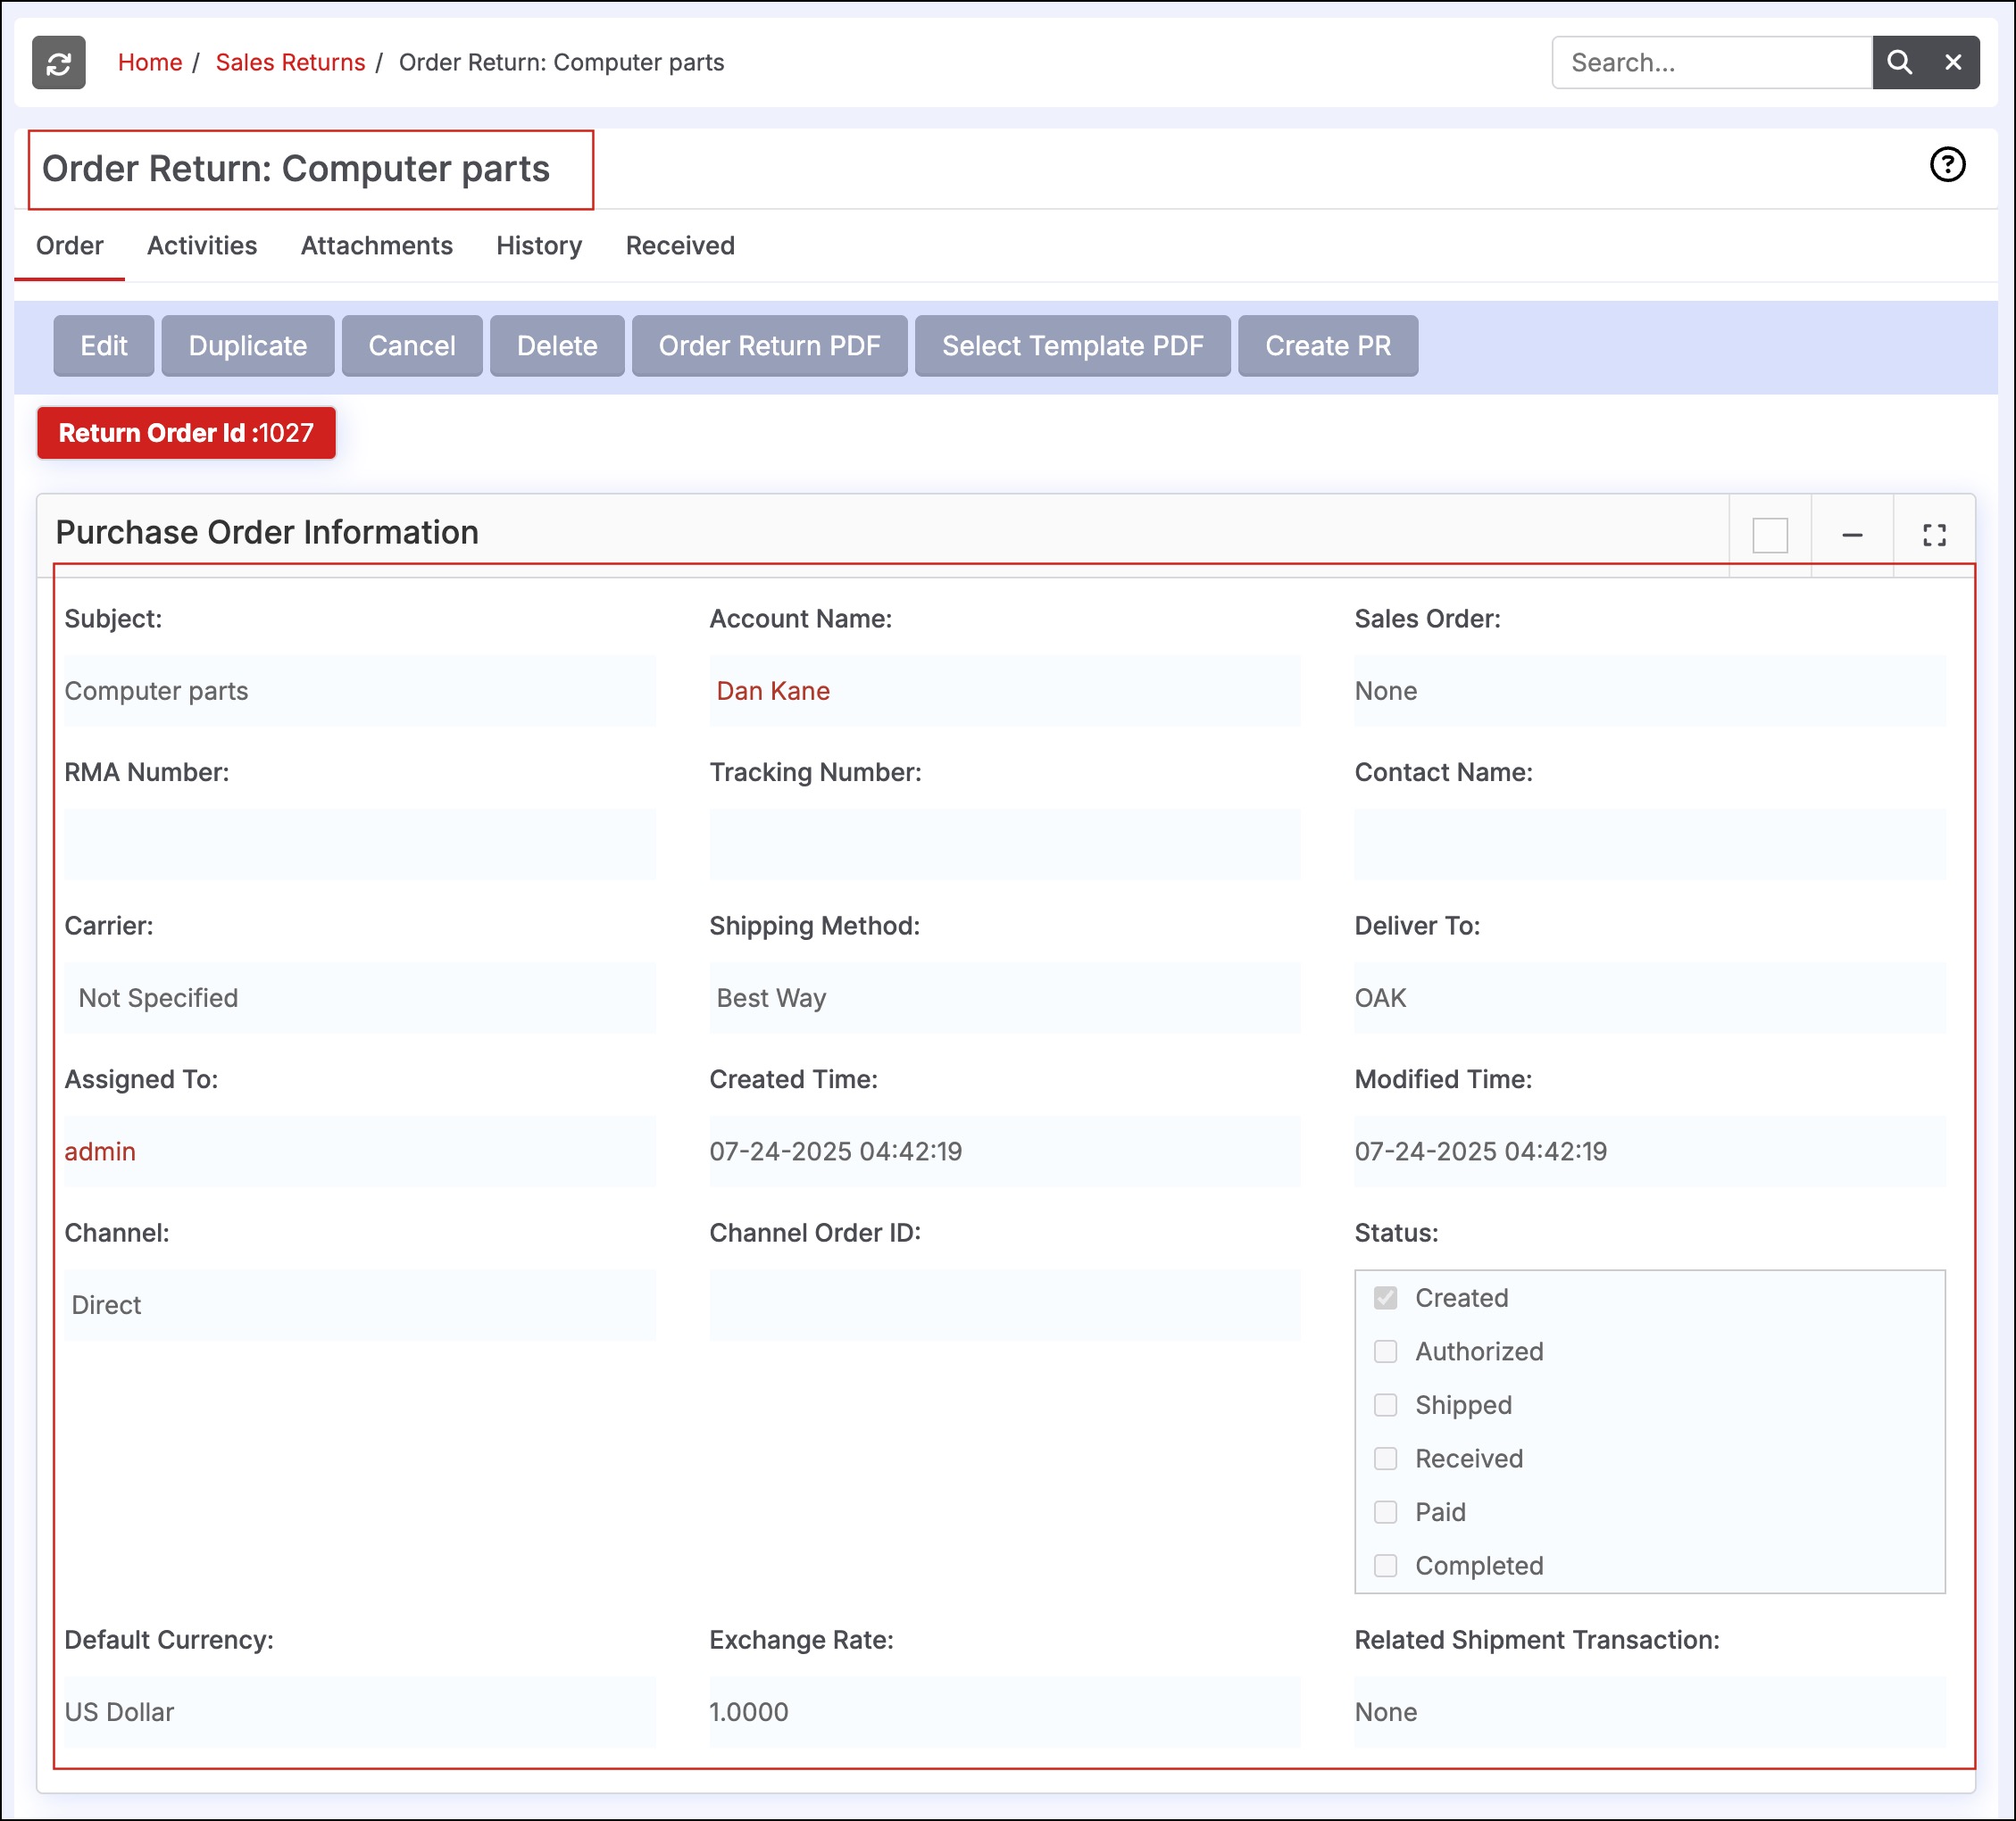Click the '1.0000' exchange rate value

749,1712
